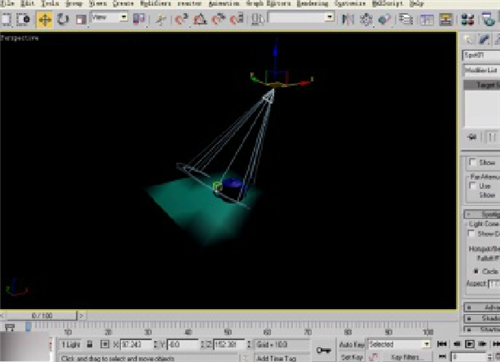Click the X coordinate spinner arrows

155,344
